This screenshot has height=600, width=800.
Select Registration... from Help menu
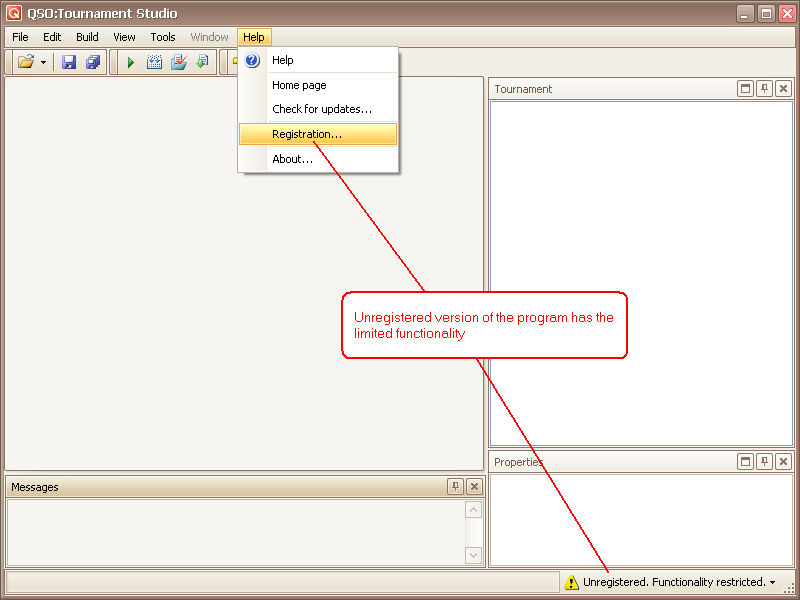(307, 134)
